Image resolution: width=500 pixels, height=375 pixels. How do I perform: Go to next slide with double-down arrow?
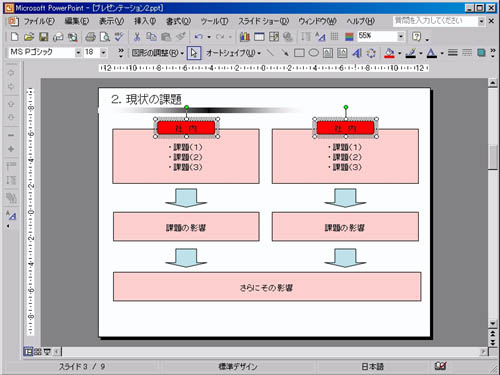[x=493, y=342]
